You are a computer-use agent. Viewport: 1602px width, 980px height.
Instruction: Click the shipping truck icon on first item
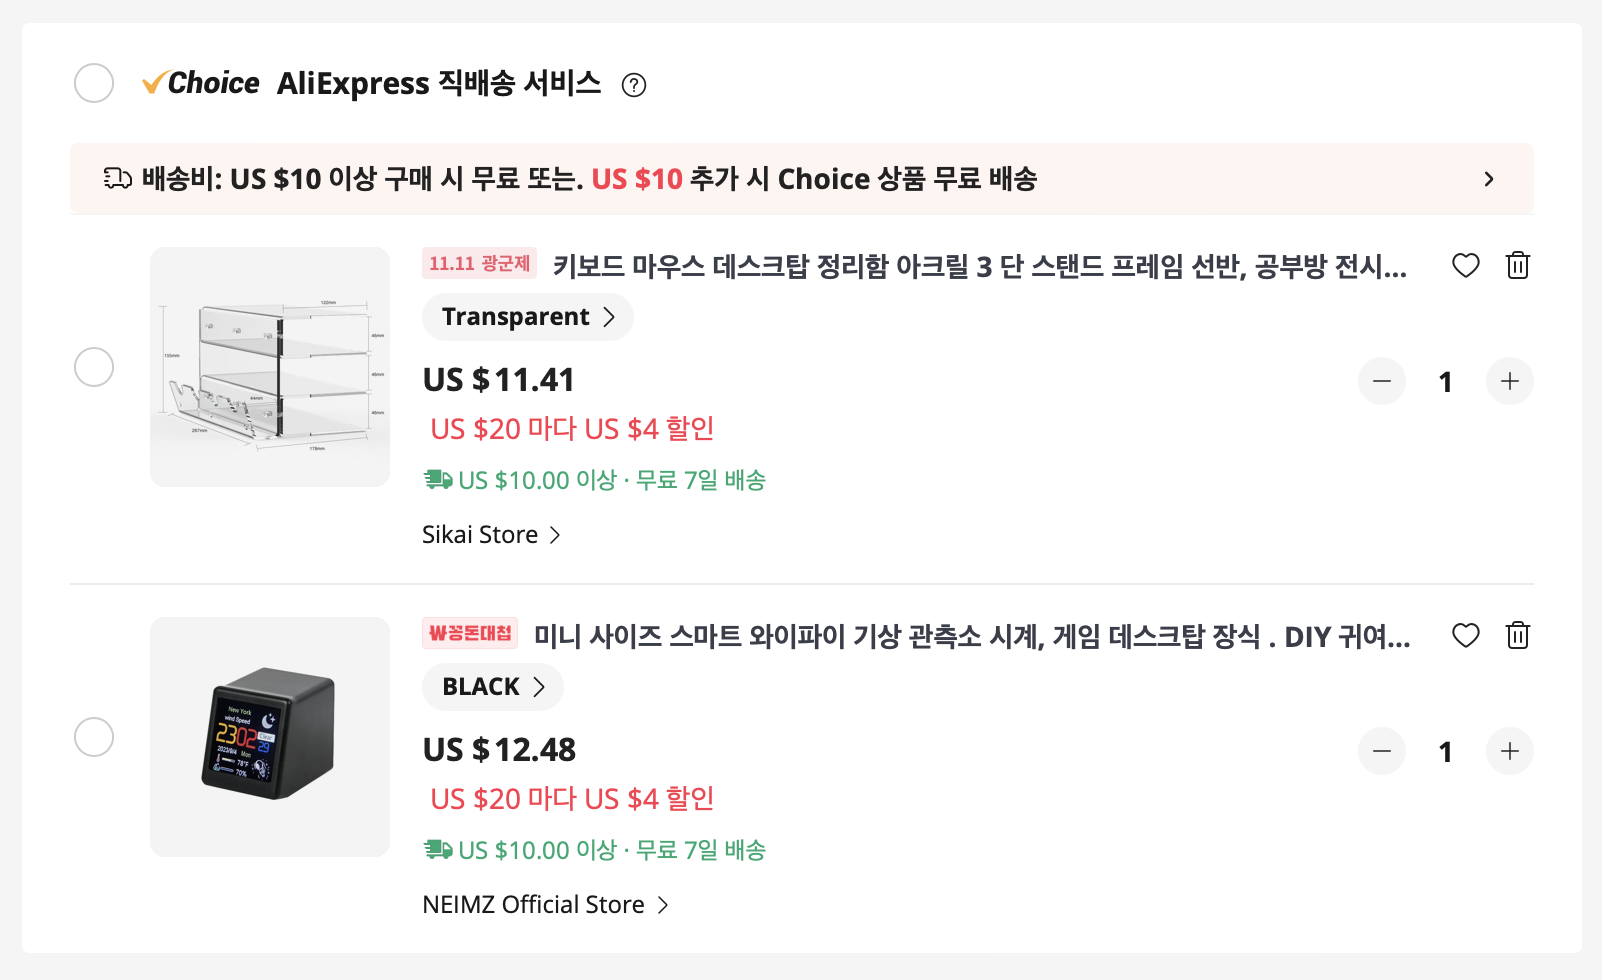pyautogui.click(x=436, y=479)
